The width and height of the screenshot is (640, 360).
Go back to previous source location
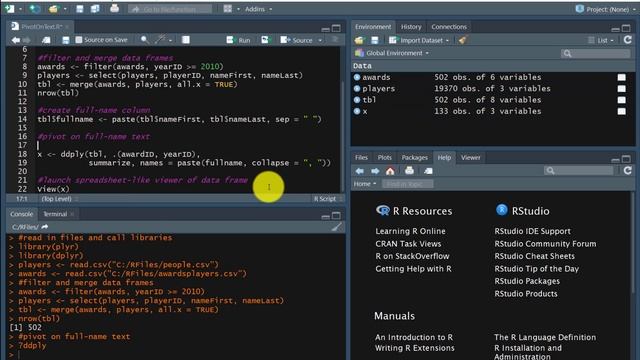(x=16, y=40)
